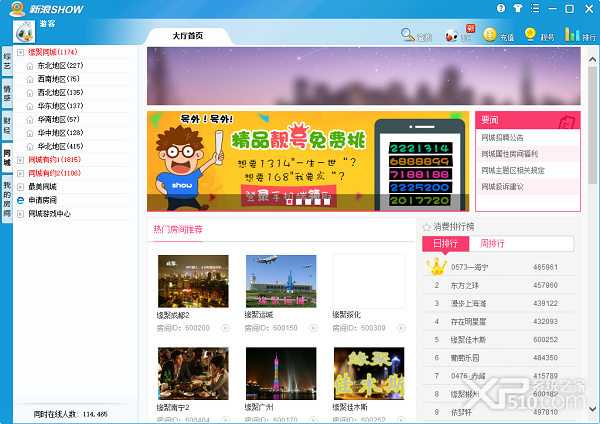Click the scrollbar down arrow

click(x=592, y=408)
